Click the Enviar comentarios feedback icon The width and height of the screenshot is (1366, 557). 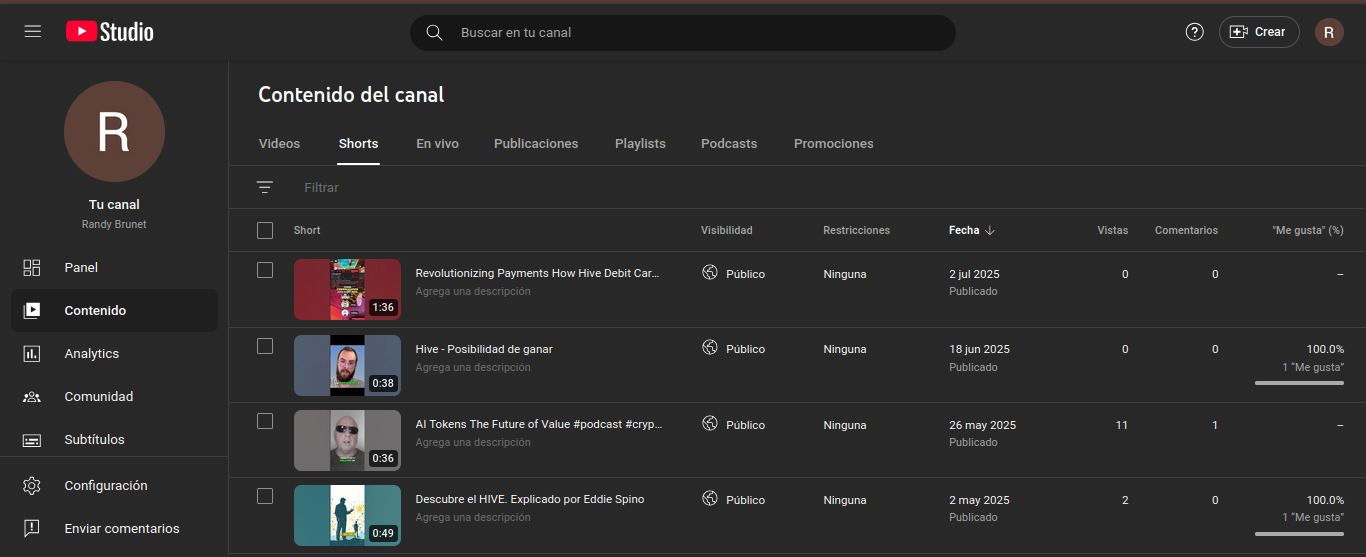32,529
